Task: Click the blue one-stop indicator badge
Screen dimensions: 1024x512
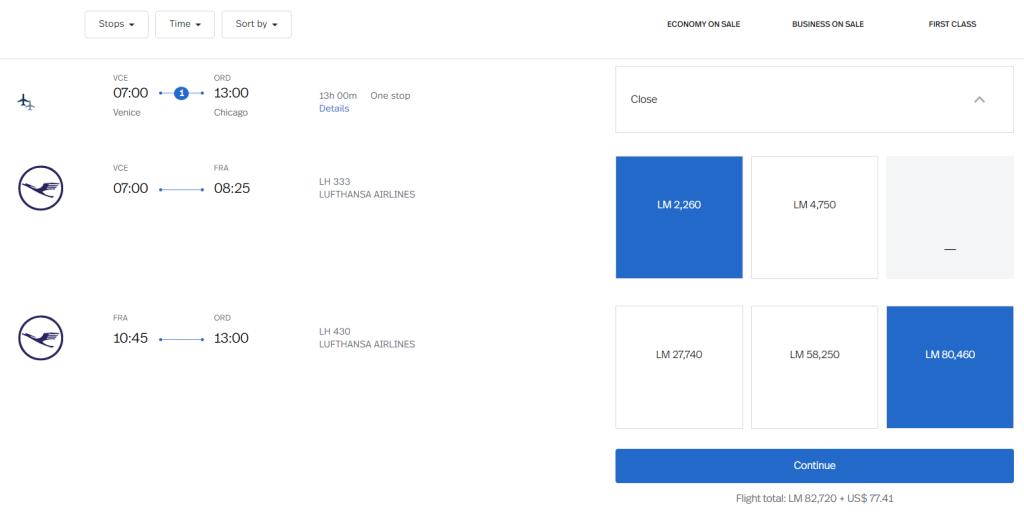Action: pos(181,93)
